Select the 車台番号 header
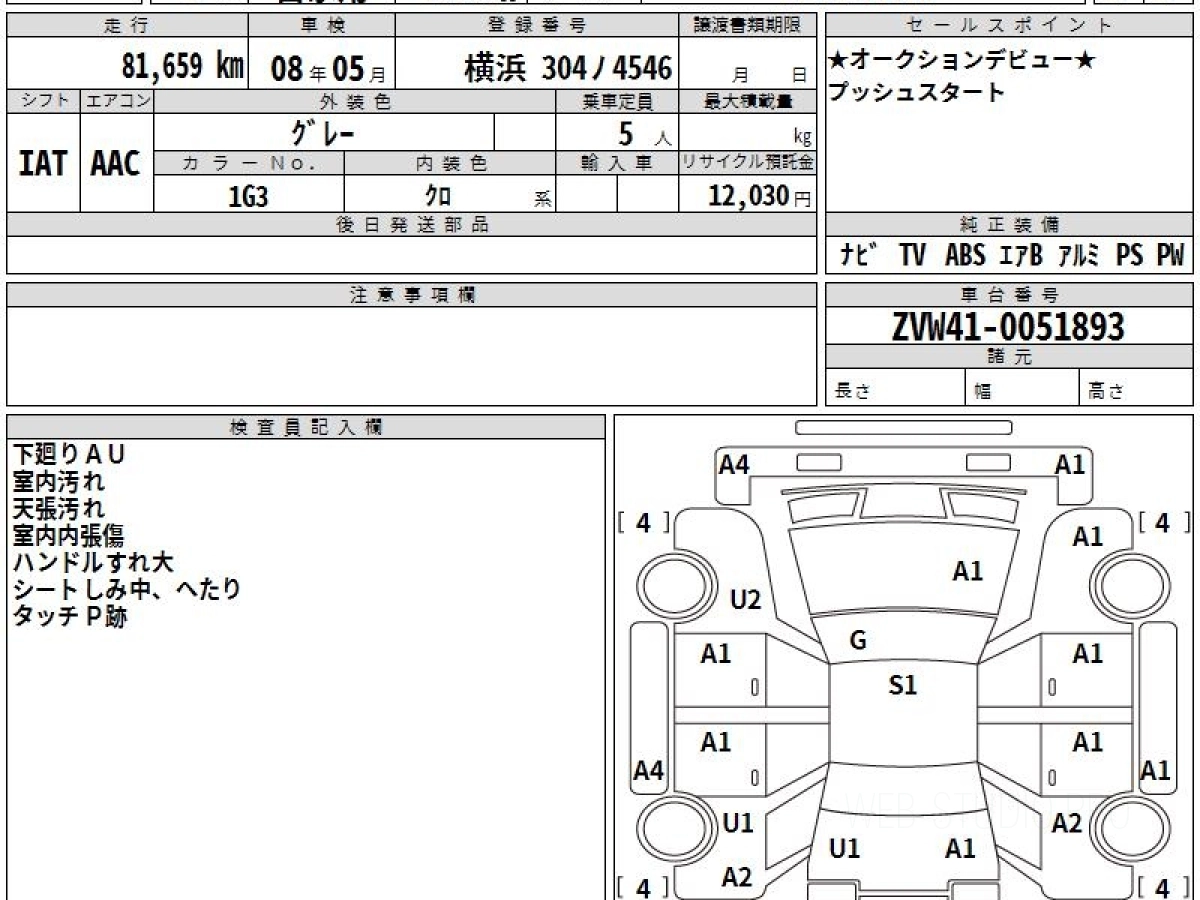This screenshot has height=900, width=1200. coord(1010,295)
